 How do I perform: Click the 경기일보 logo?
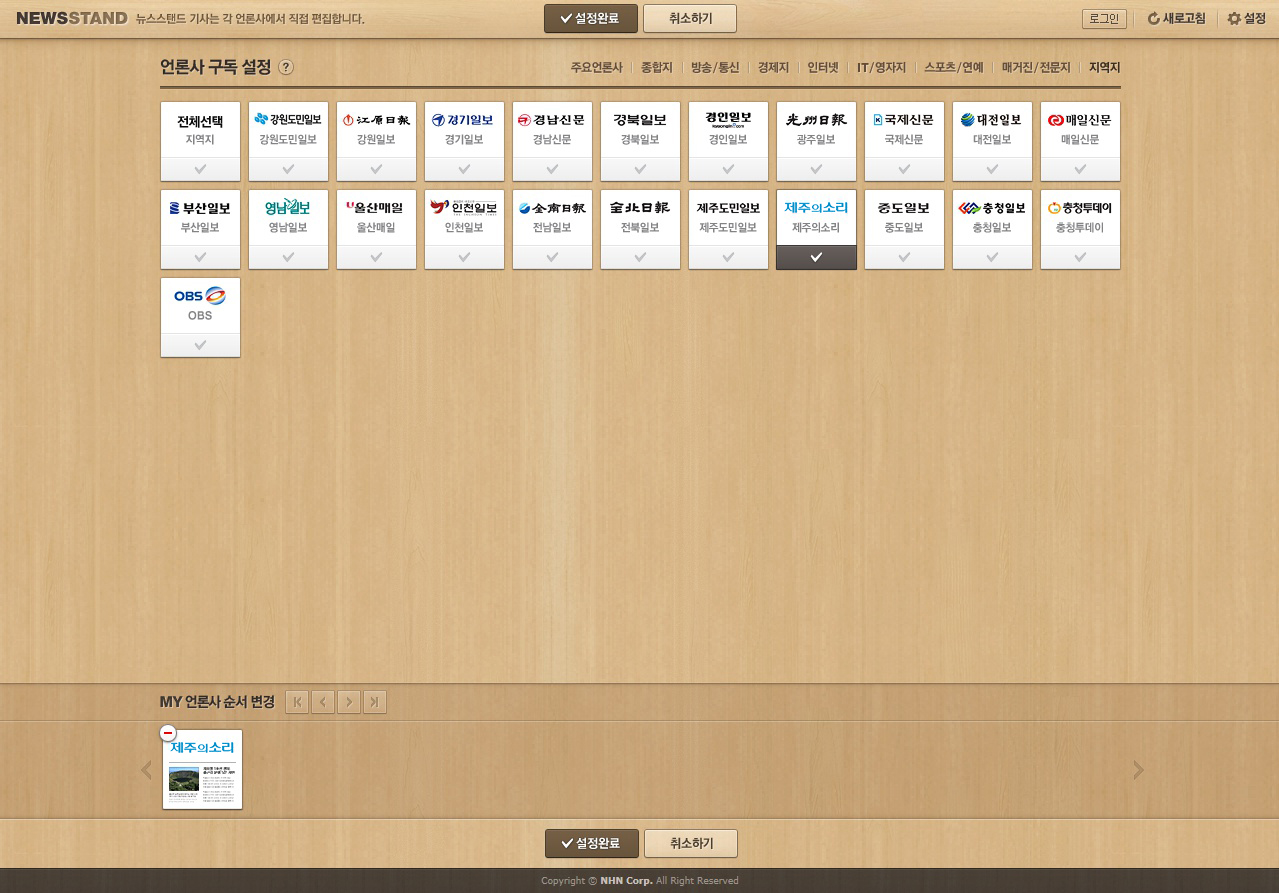click(464, 119)
